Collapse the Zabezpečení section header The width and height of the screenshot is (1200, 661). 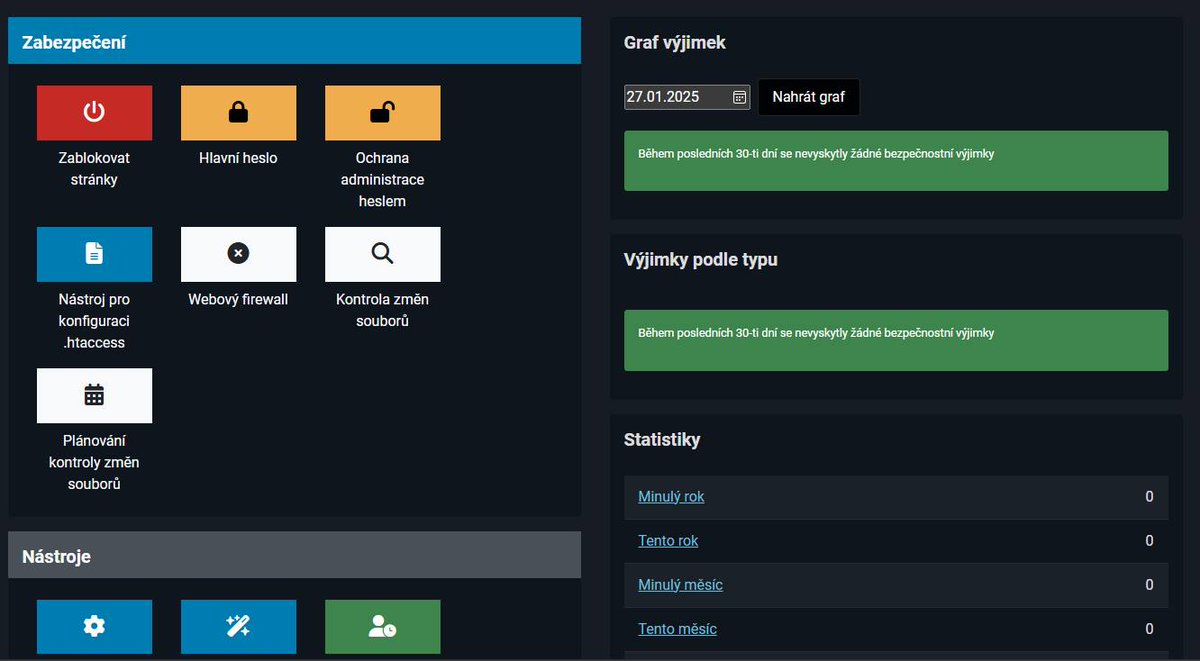click(x=294, y=40)
